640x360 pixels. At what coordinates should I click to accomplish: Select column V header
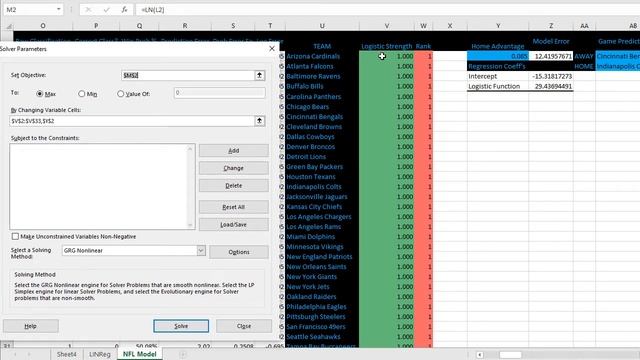387,26
